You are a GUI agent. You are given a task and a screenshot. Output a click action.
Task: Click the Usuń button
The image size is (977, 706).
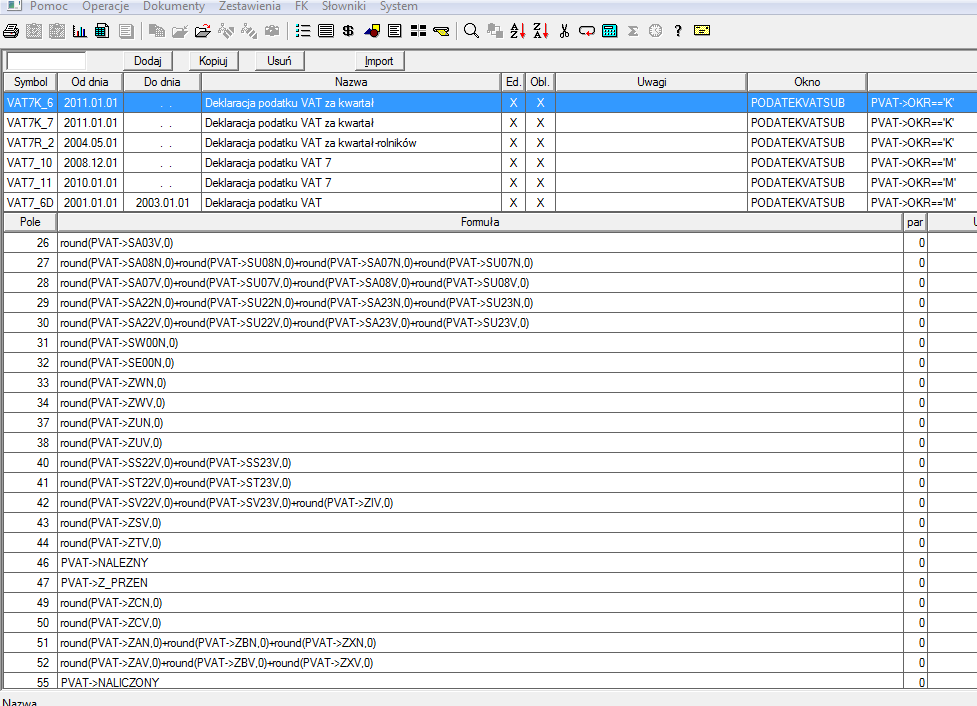279,61
